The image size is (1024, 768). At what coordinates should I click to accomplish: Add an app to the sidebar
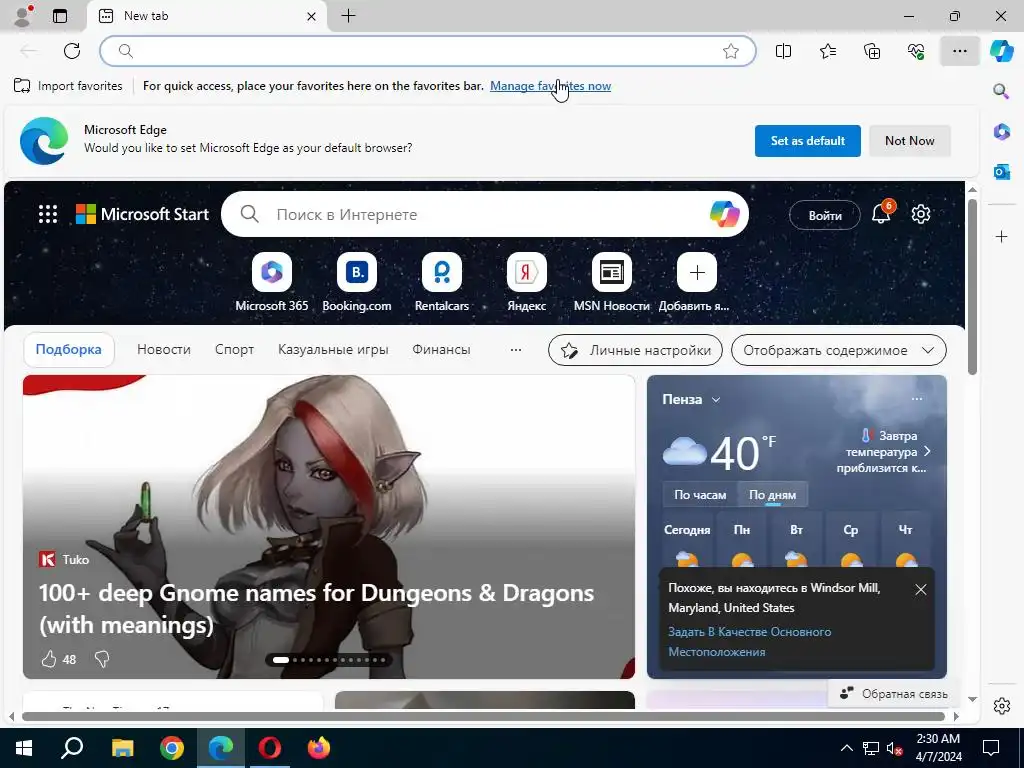pos(1001,236)
